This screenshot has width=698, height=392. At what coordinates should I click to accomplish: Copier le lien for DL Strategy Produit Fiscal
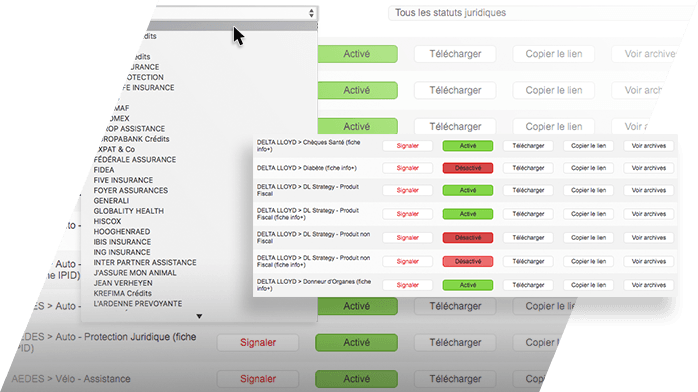588,190
